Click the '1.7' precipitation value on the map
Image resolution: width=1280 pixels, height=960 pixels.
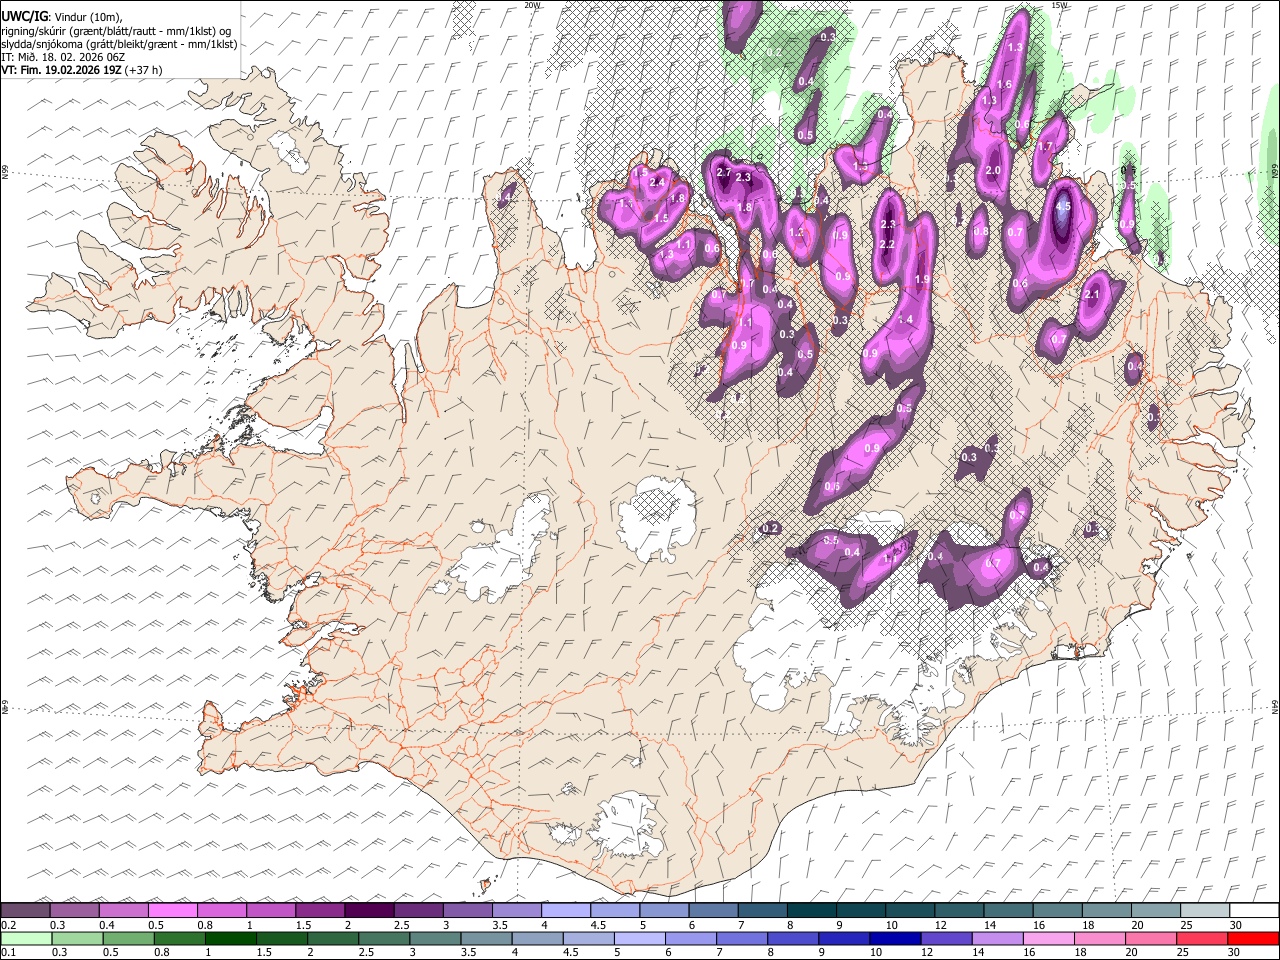click(1045, 147)
